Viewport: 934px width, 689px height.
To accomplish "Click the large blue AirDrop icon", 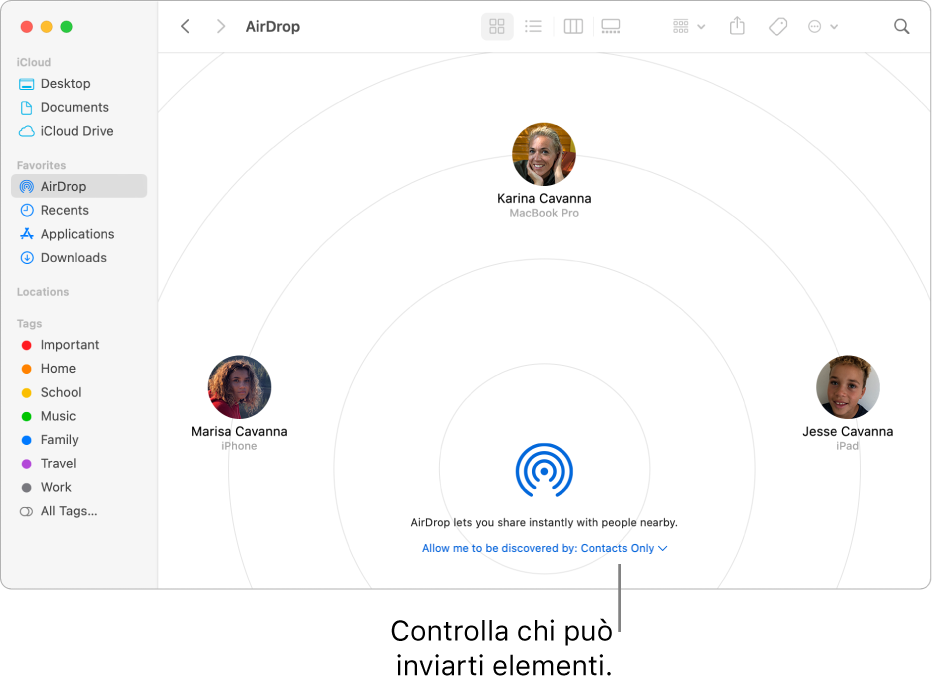I will coord(544,470).
